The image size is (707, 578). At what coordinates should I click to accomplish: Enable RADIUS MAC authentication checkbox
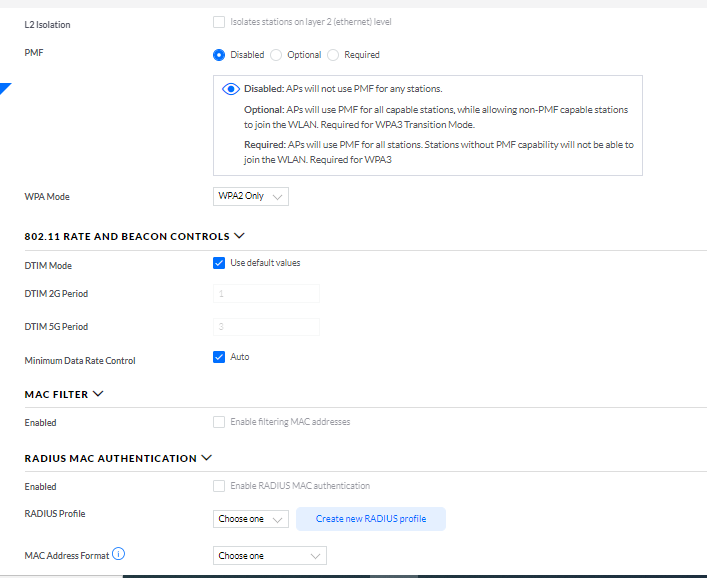click(x=219, y=486)
